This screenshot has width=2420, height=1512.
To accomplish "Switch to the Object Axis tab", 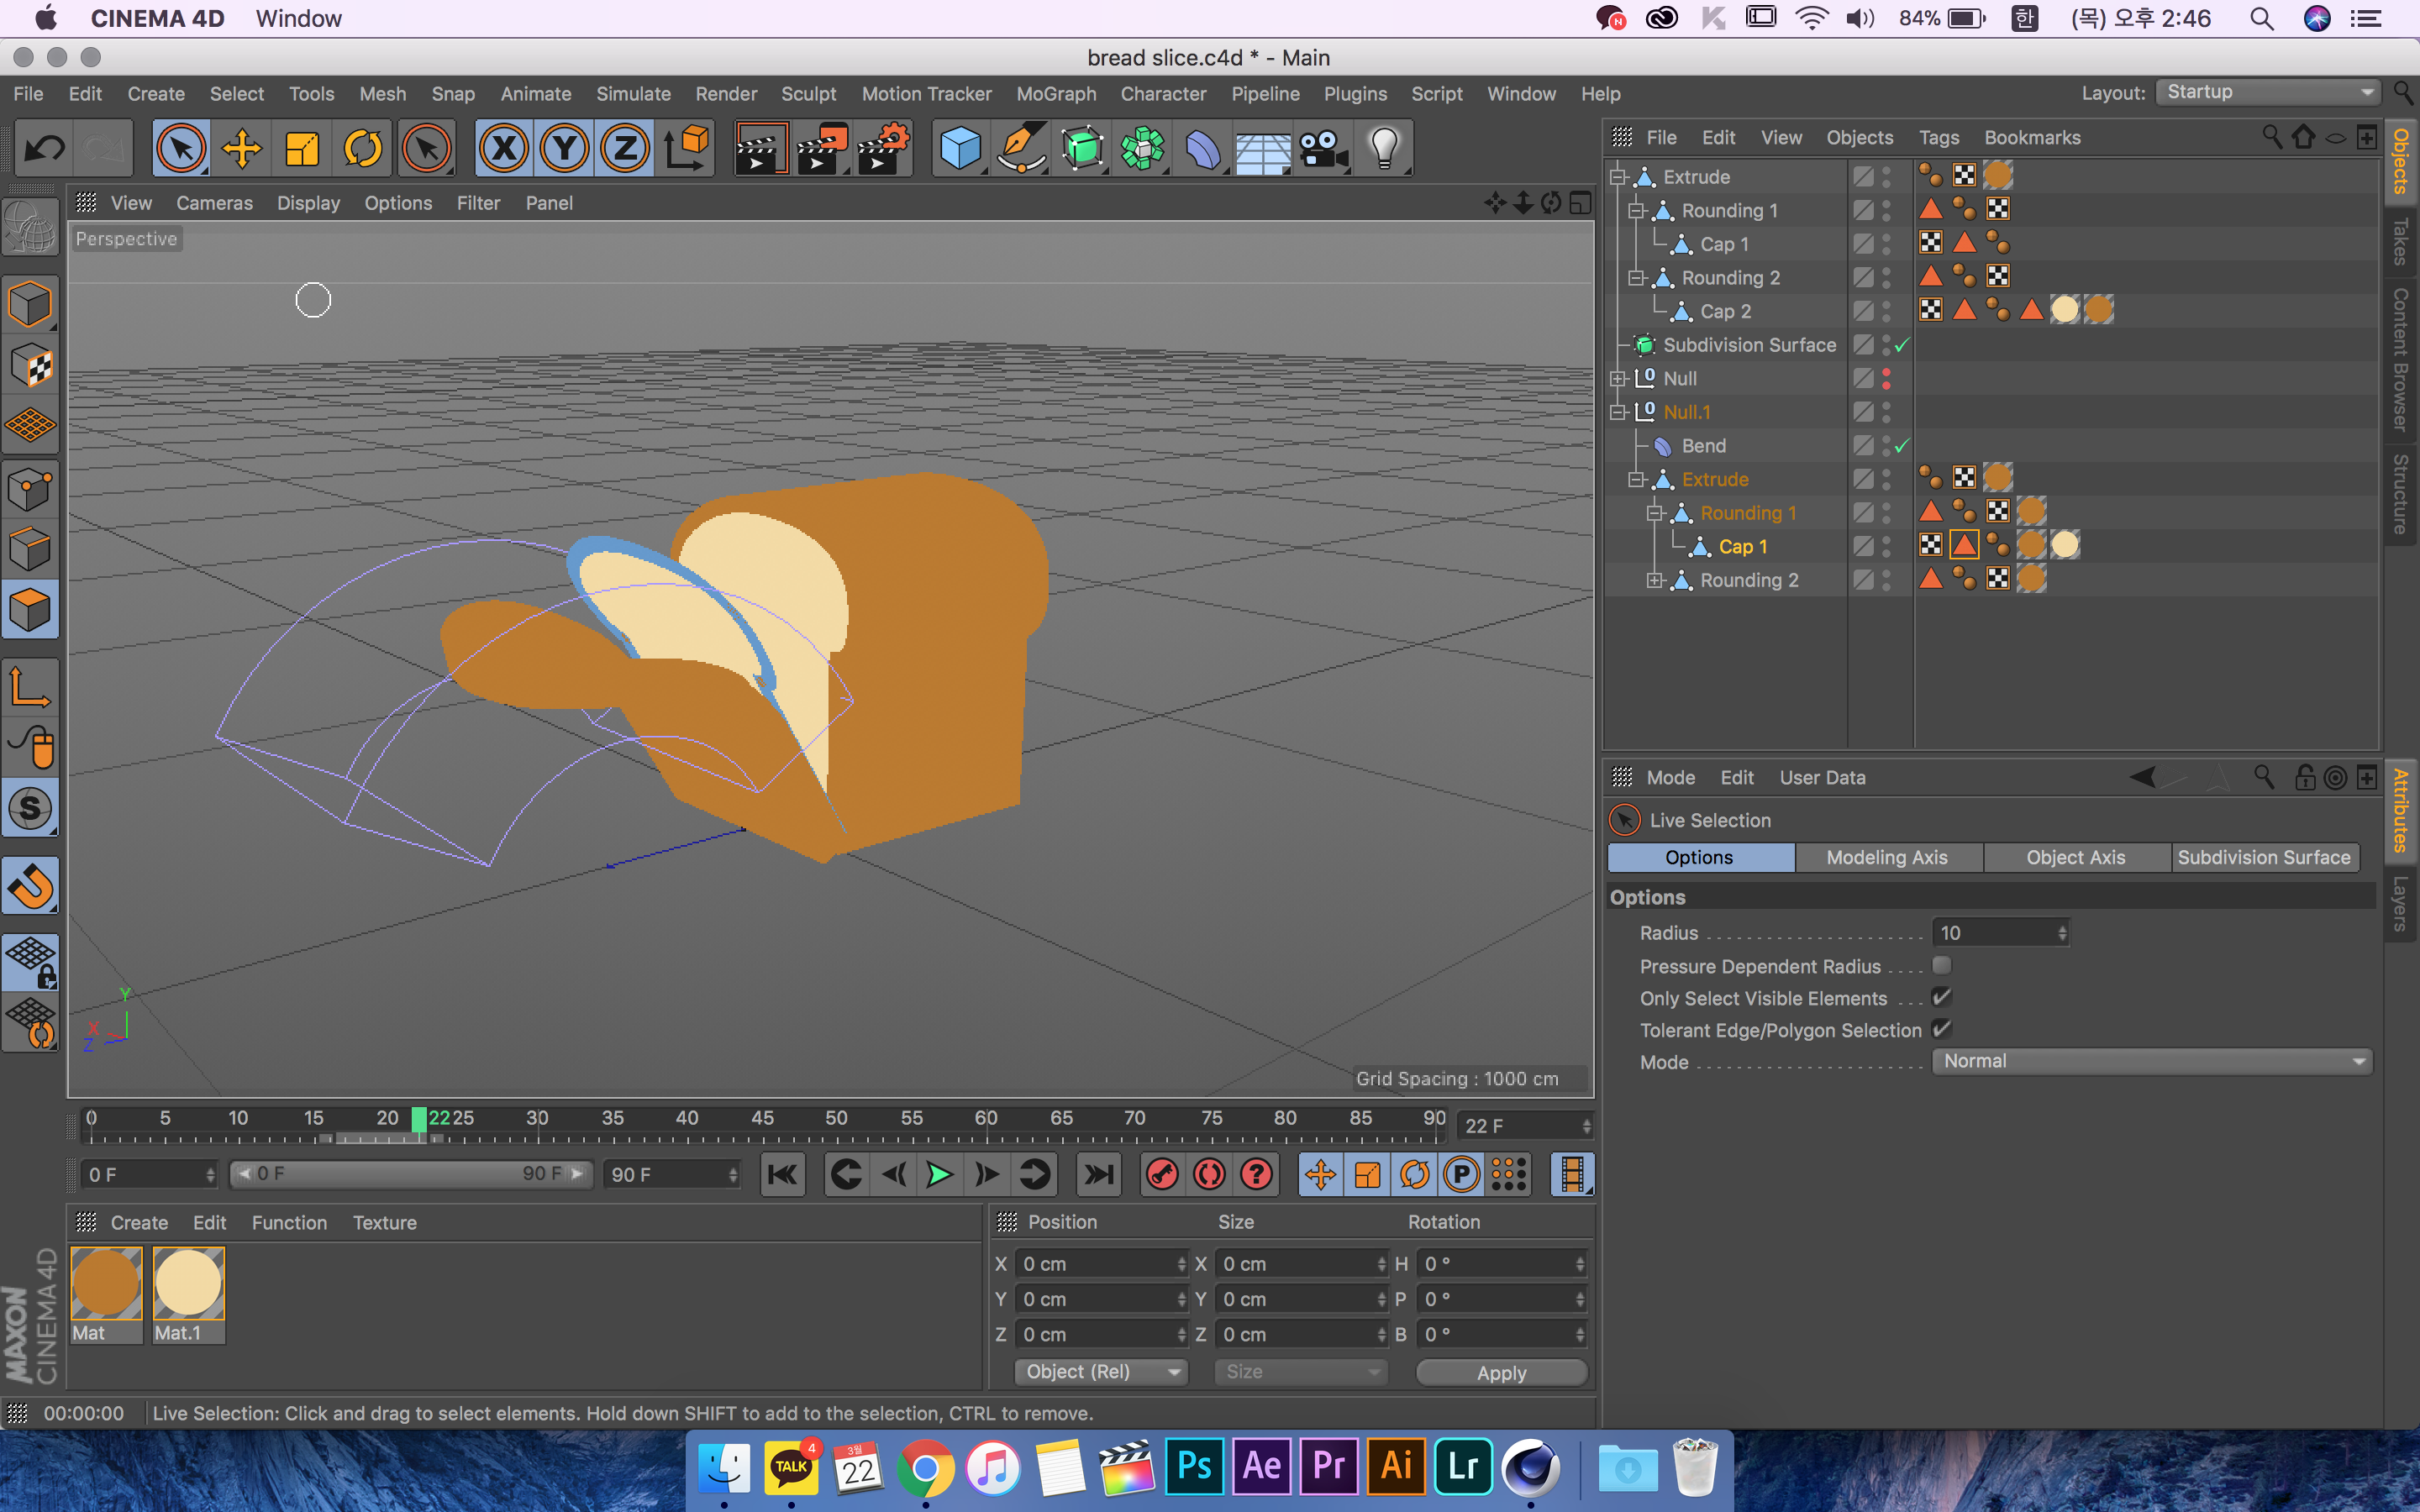I will click(x=2076, y=857).
